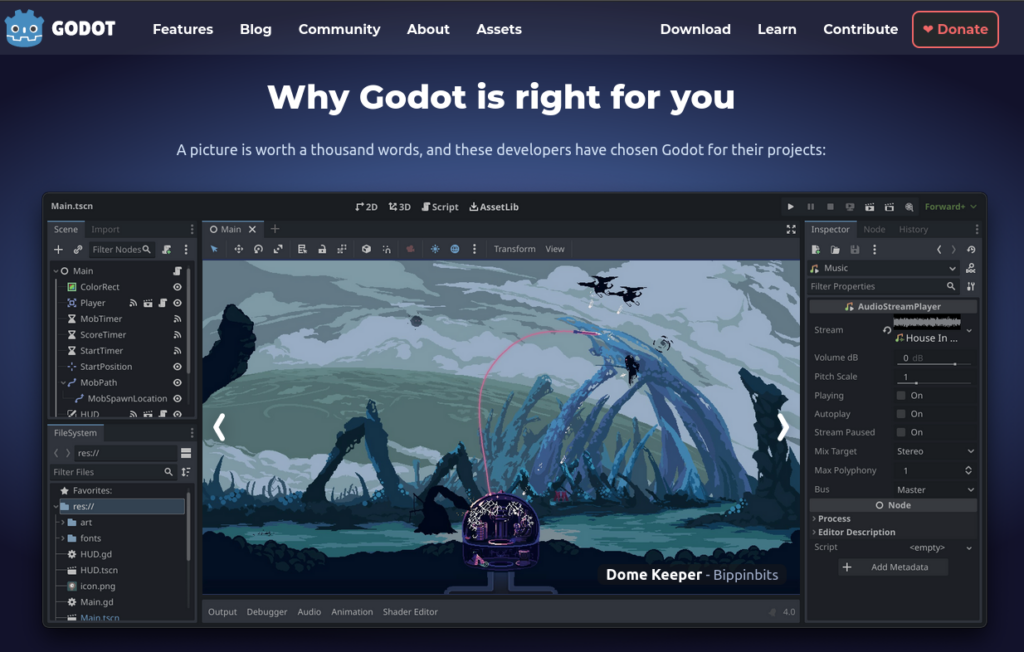Select the Scale mode tool icon
The width and height of the screenshot is (1024, 652).
[278, 249]
